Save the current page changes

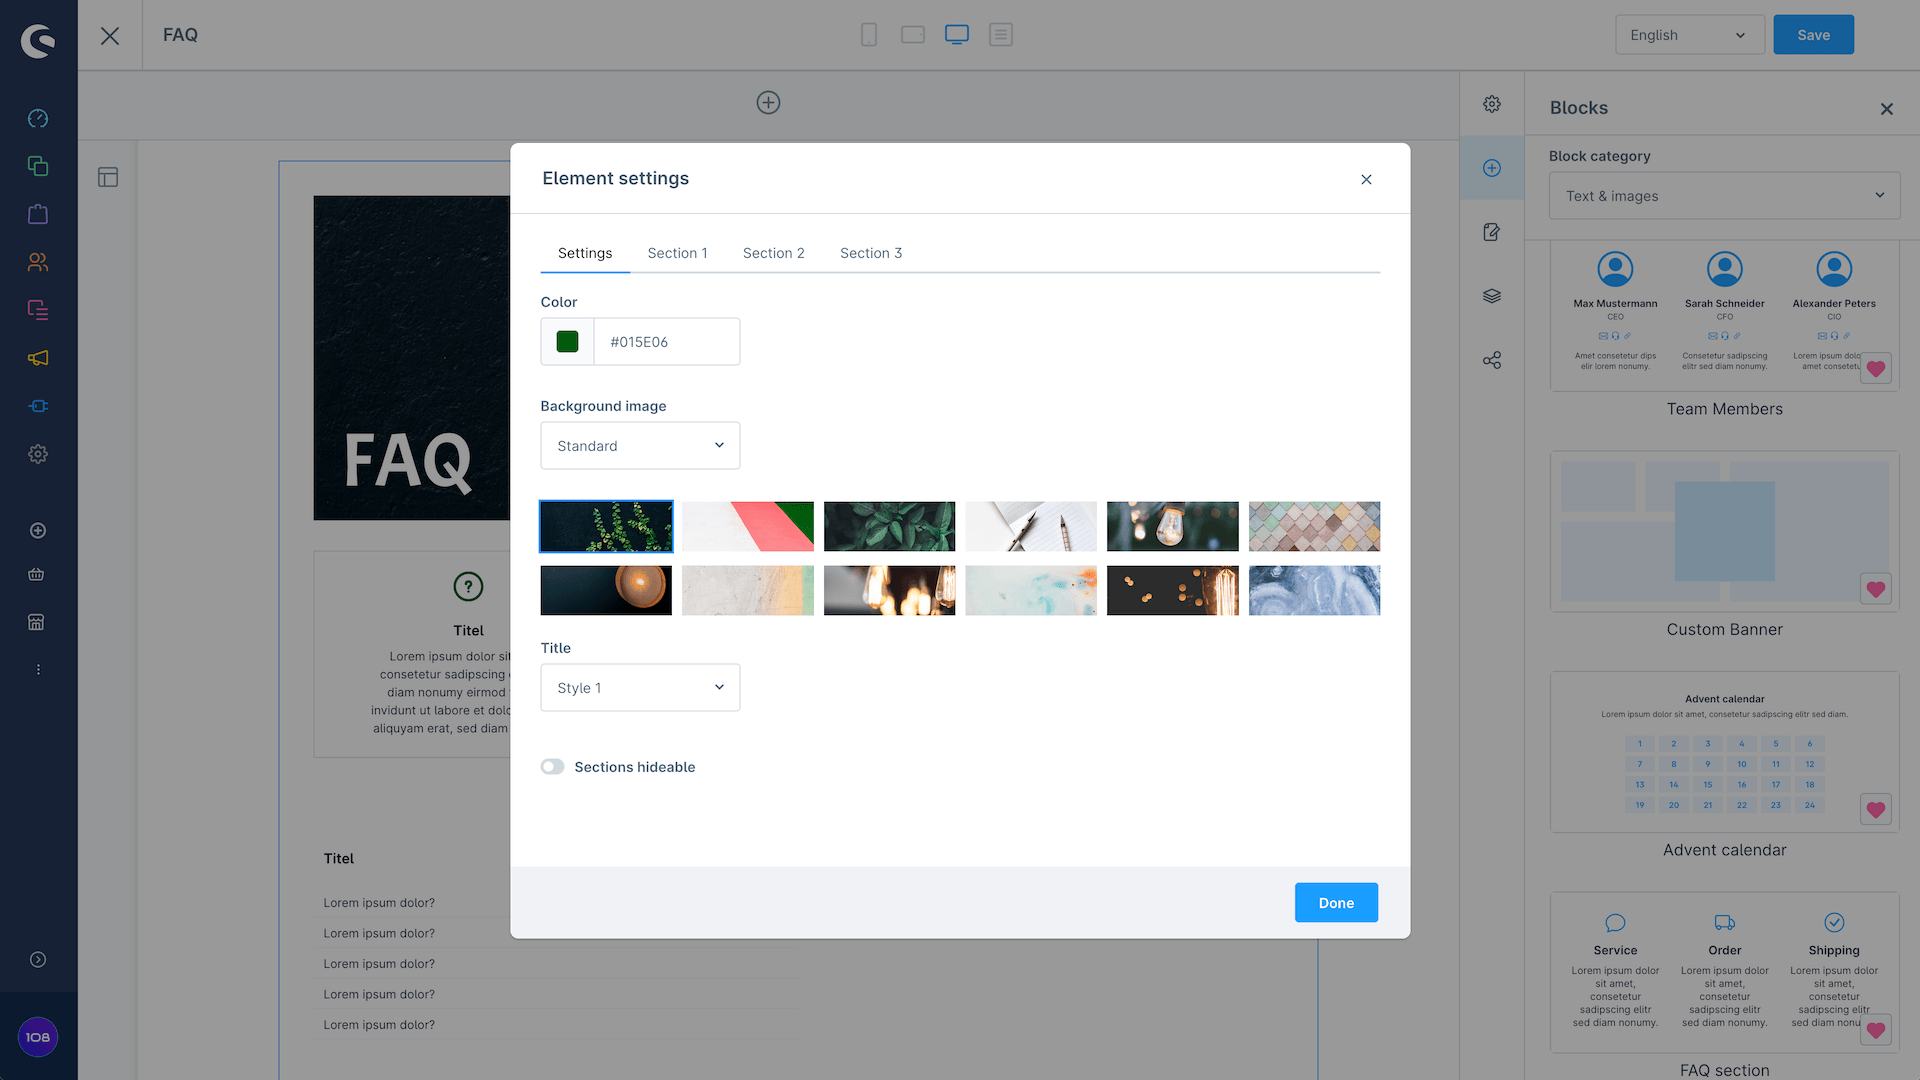(x=1813, y=34)
